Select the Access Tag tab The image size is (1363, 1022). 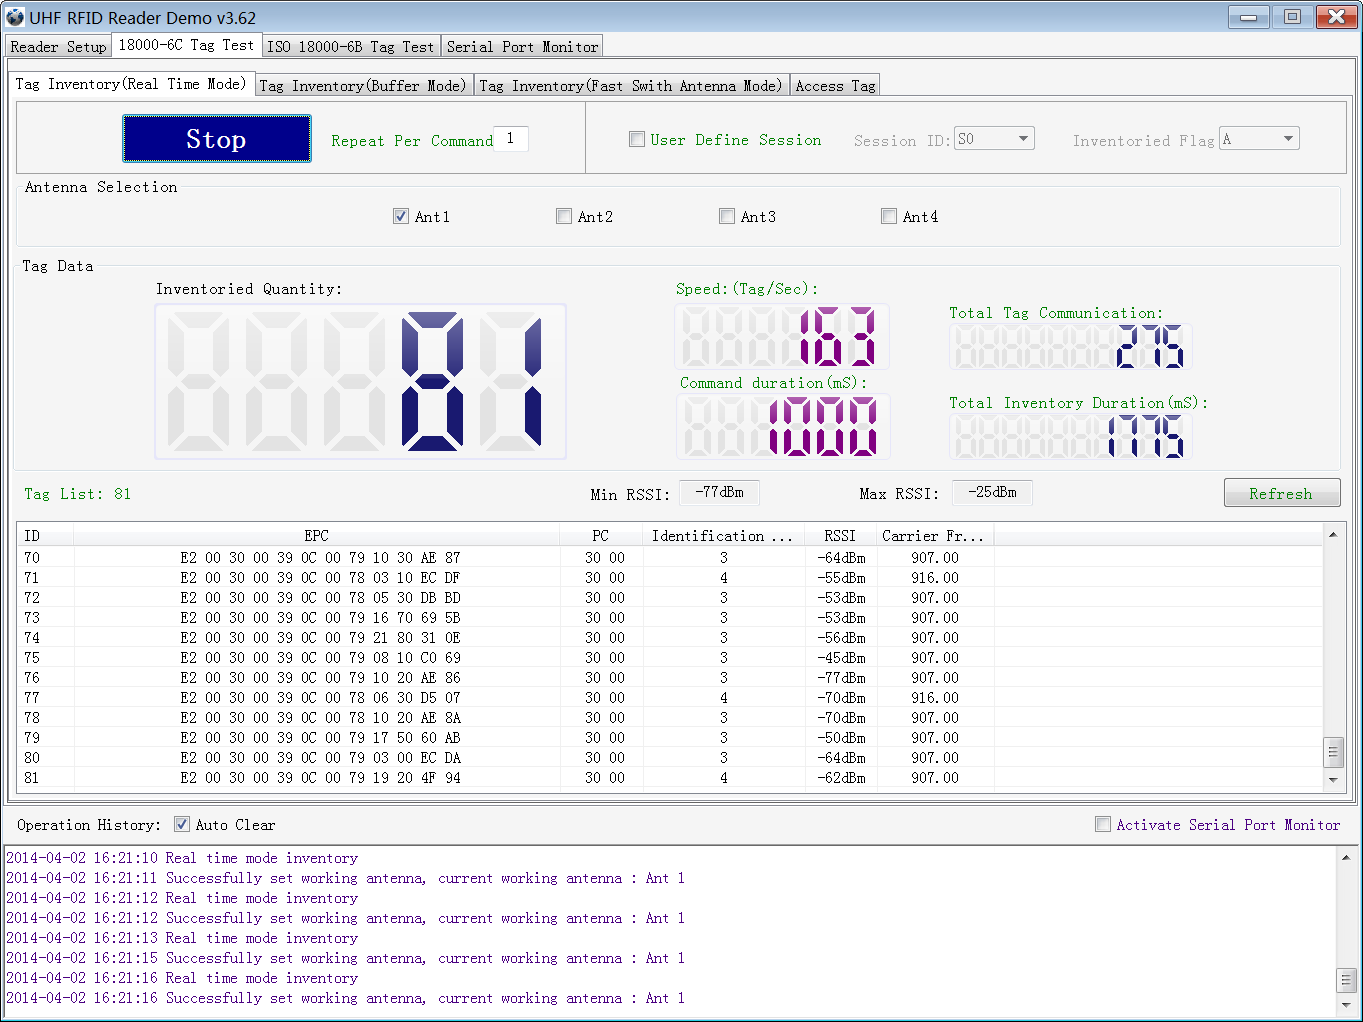835,86
